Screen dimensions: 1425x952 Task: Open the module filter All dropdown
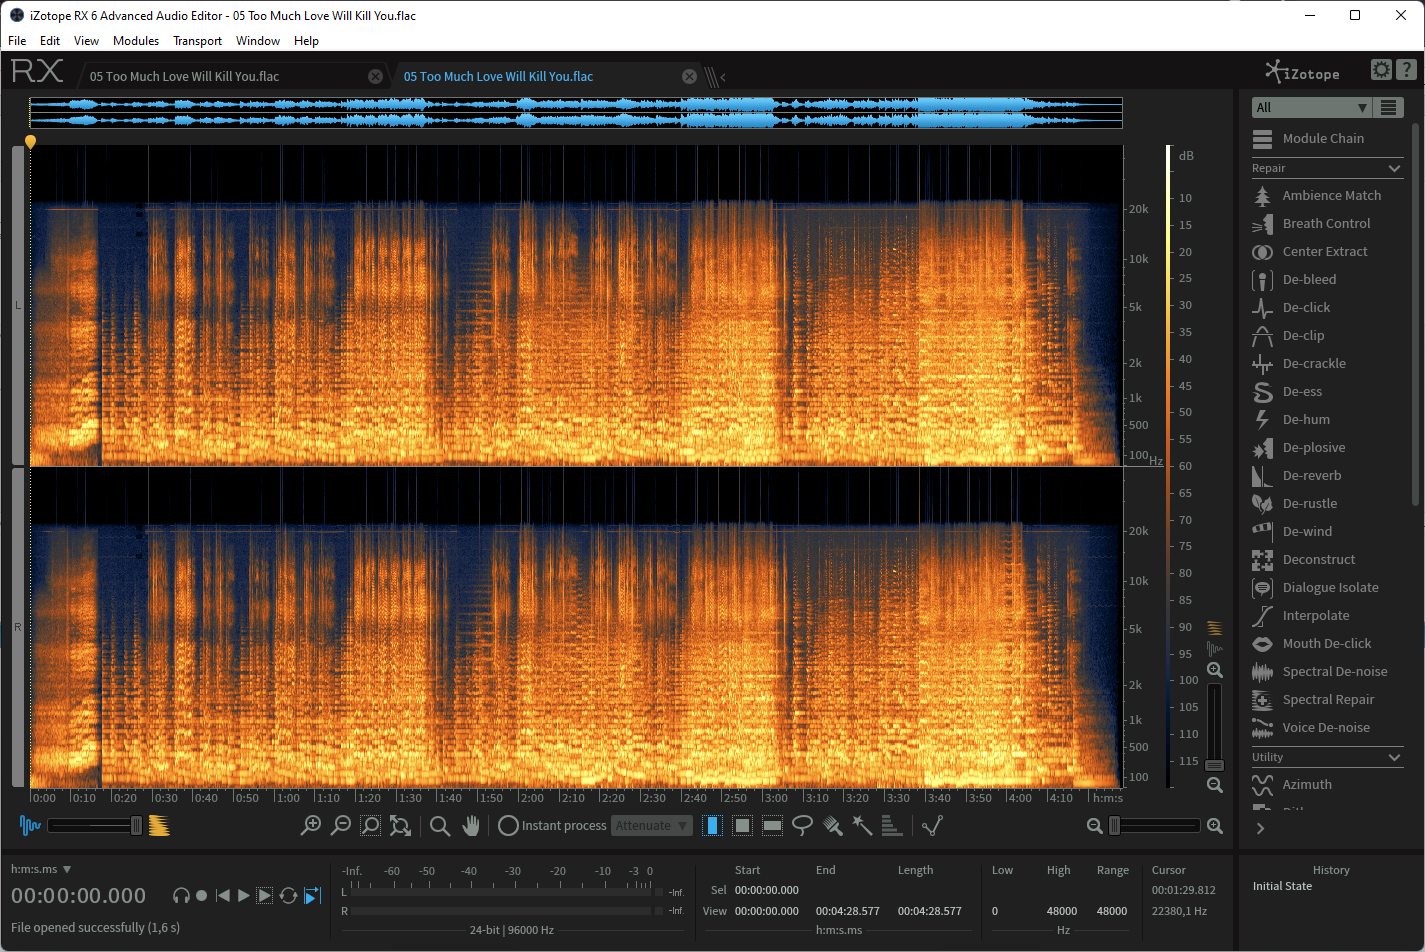(1311, 107)
